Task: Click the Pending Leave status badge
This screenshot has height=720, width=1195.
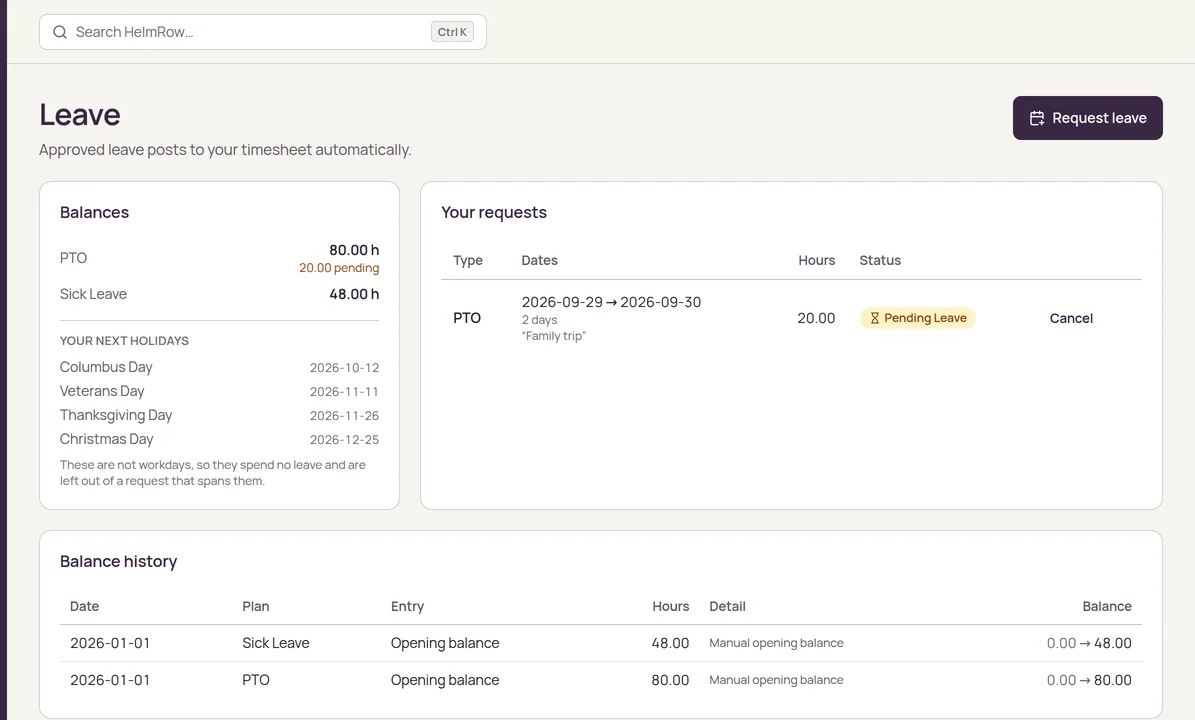Action: [918, 318]
